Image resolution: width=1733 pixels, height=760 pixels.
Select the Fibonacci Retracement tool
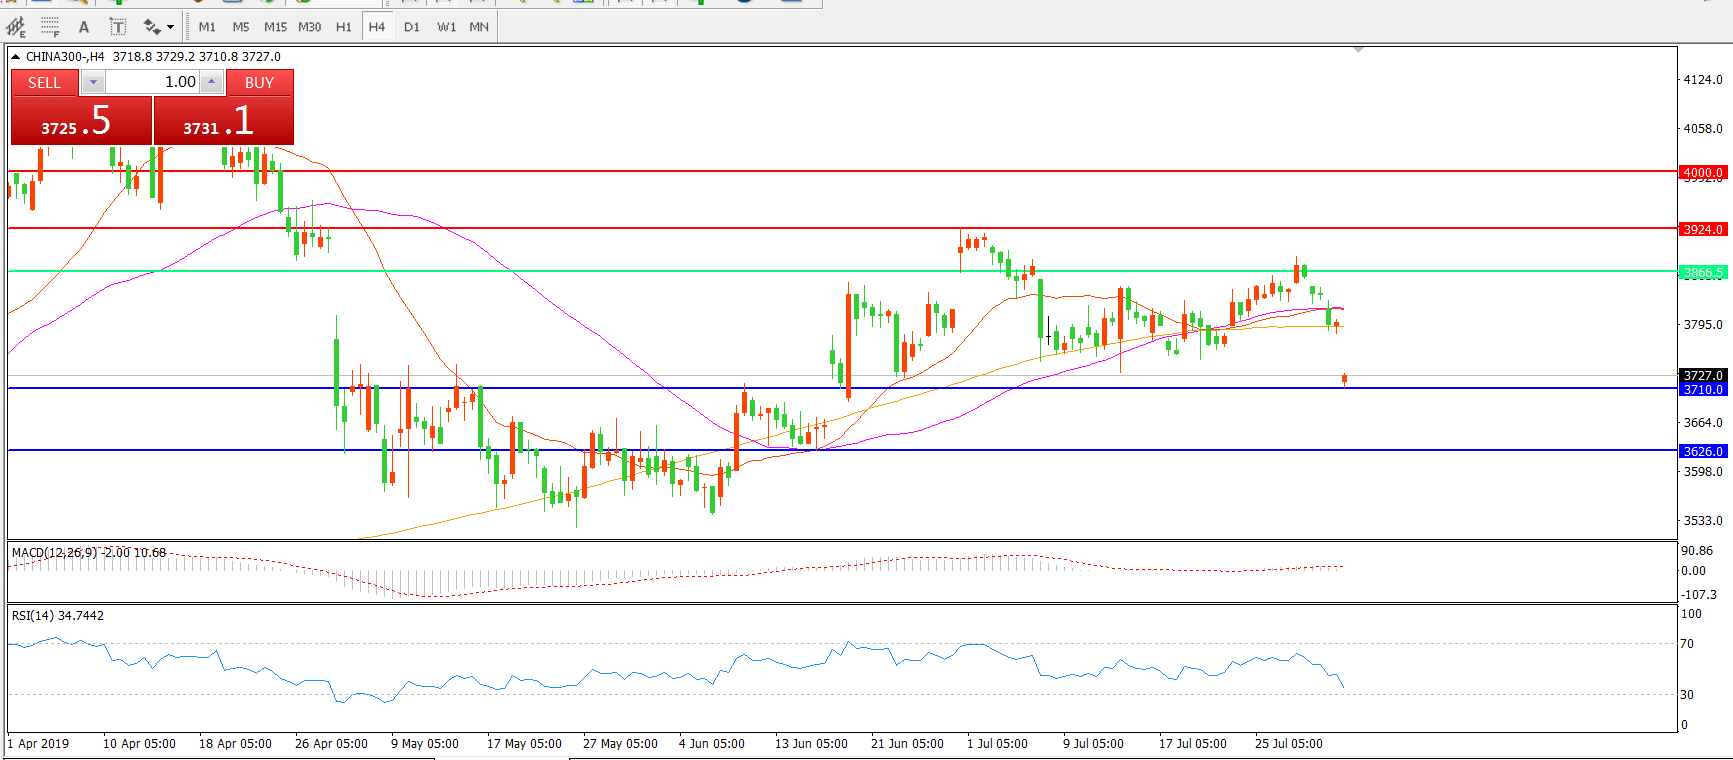[50, 27]
